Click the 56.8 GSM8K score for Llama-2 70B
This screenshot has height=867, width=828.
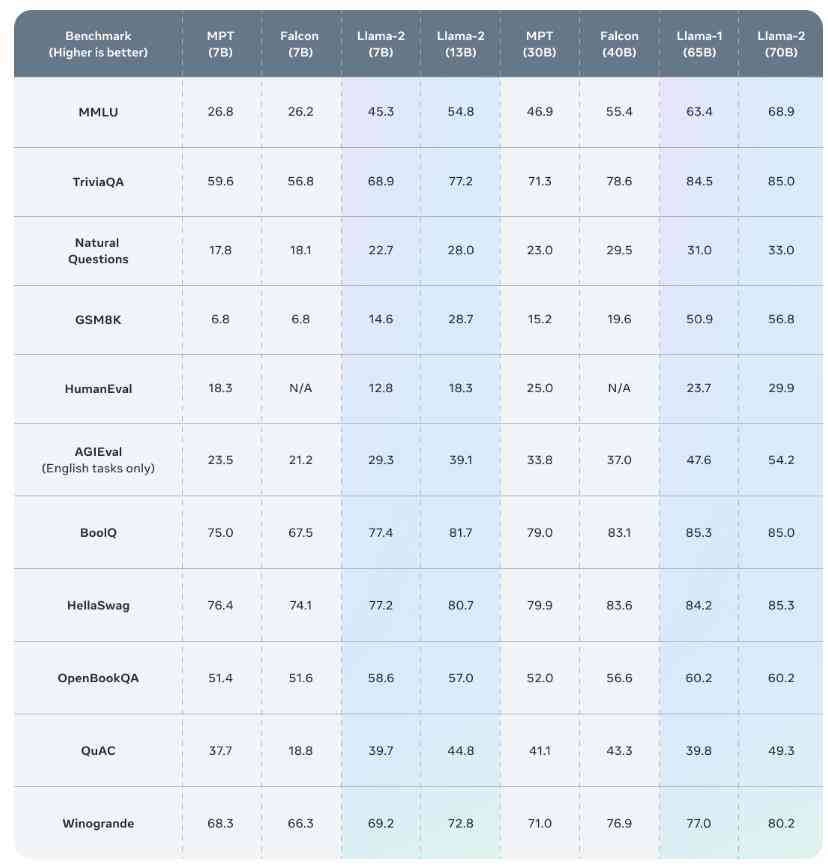click(780, 319)
